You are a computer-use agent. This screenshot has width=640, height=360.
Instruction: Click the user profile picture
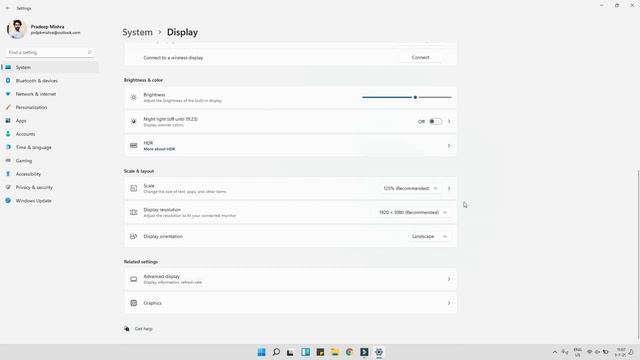point(17,29)
